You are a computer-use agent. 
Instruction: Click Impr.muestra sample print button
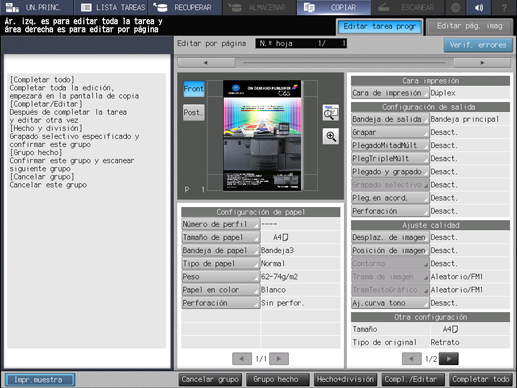(40, 380)
